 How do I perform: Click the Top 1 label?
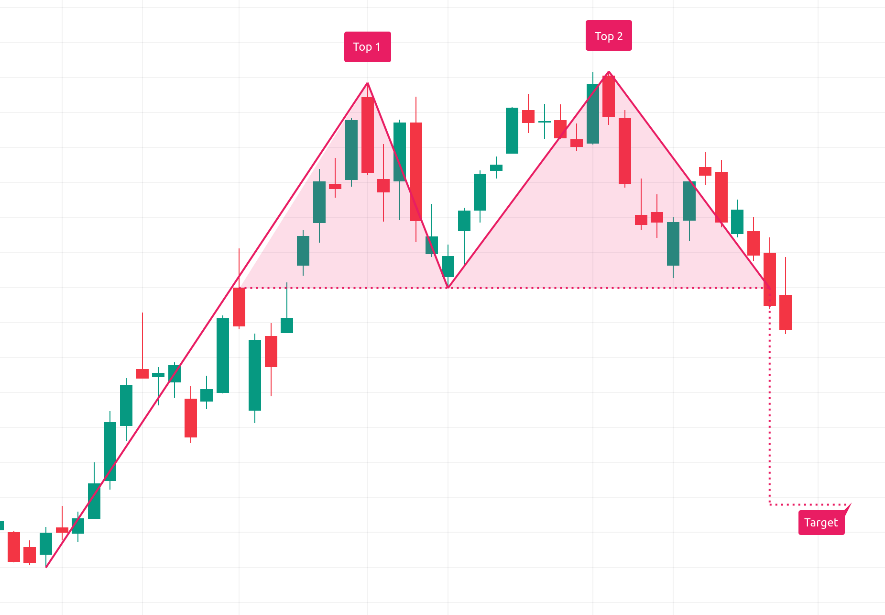[367, 47]
